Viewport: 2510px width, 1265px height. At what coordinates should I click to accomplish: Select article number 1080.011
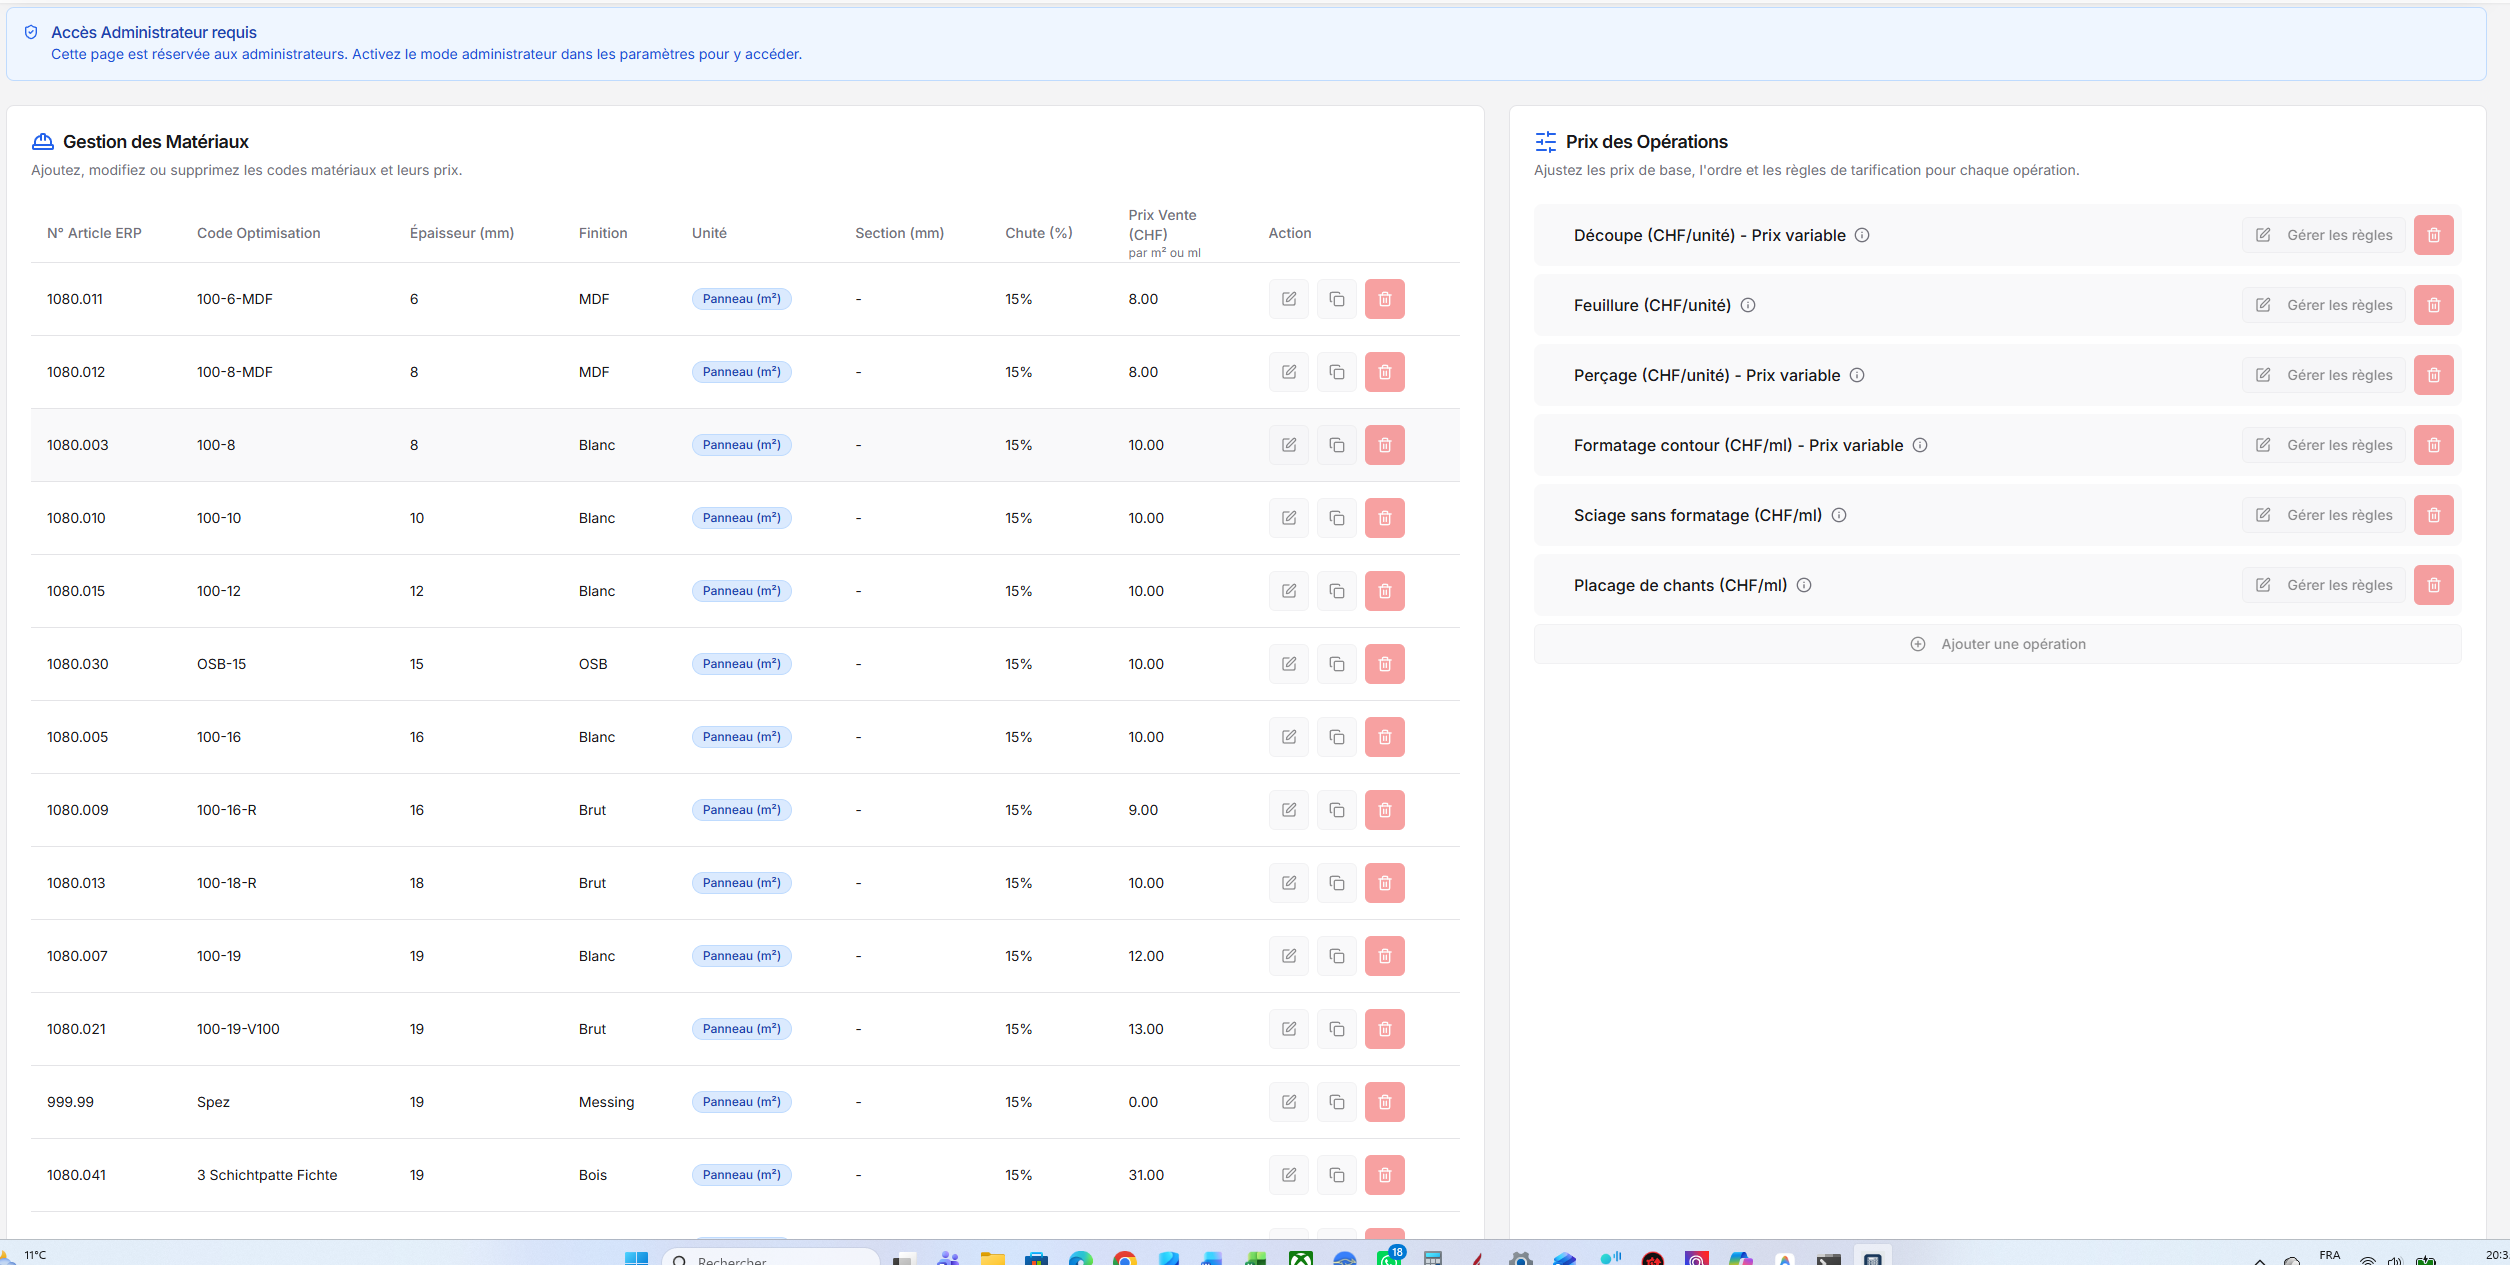click(x=75, y=299)
